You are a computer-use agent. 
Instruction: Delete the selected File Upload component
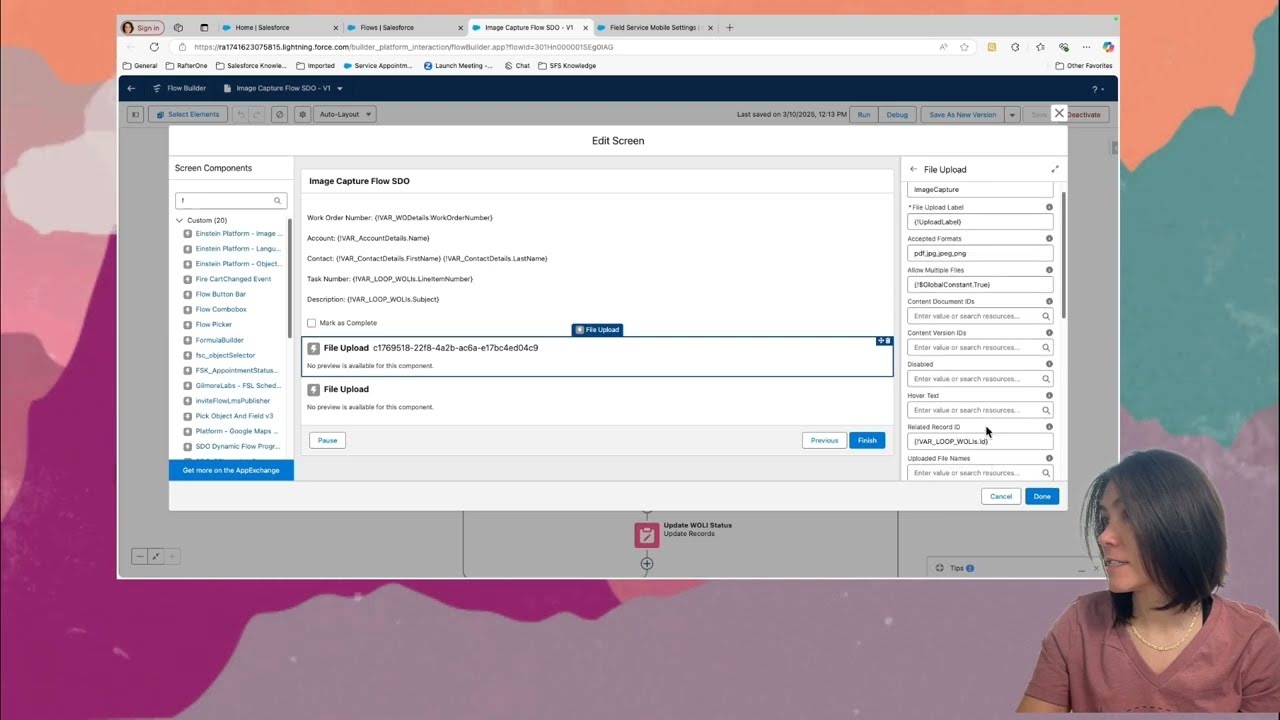[x=888, y=341]
